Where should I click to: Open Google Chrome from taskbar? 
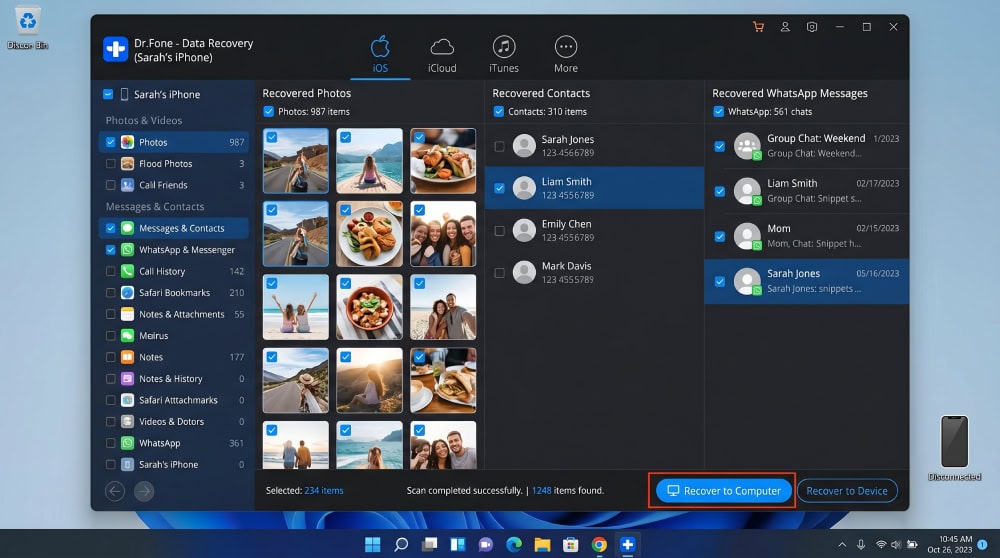click(x=599, y=544)
